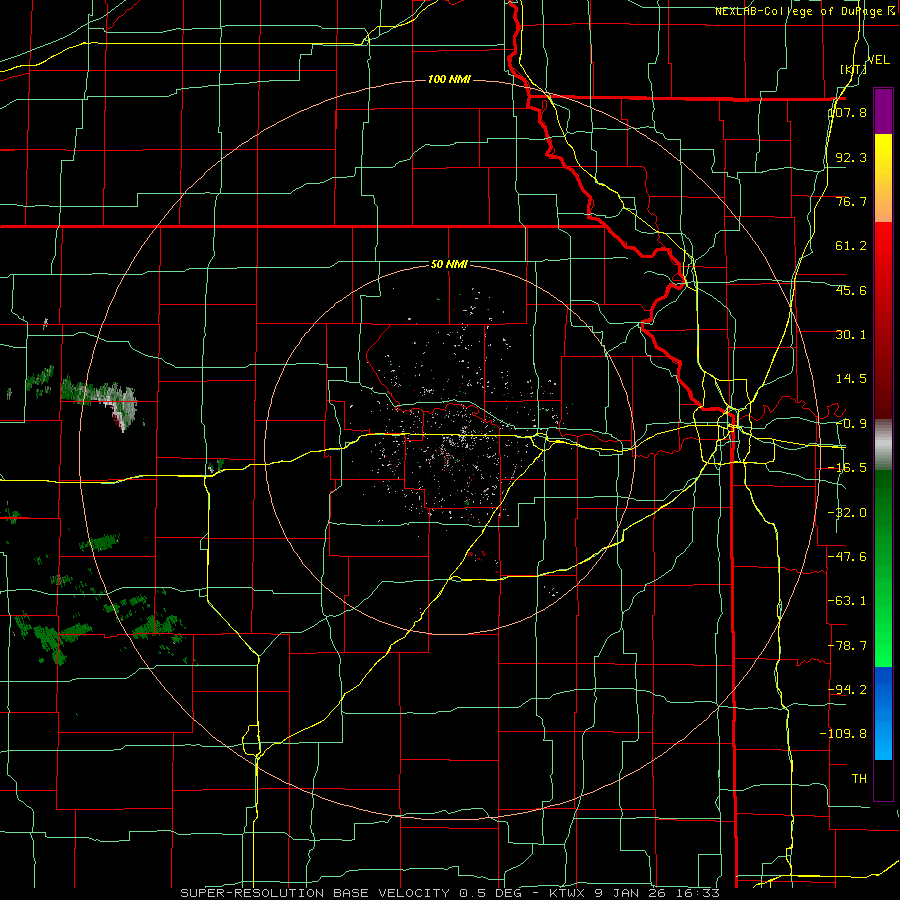Click the yellow-to-orange color bar segment
The image size is (900, 900).
(883, 178)
